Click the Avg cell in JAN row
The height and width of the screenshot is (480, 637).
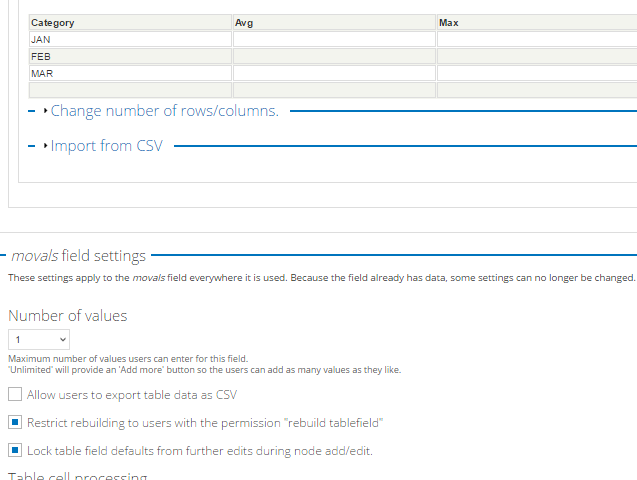tap(334, 39)
